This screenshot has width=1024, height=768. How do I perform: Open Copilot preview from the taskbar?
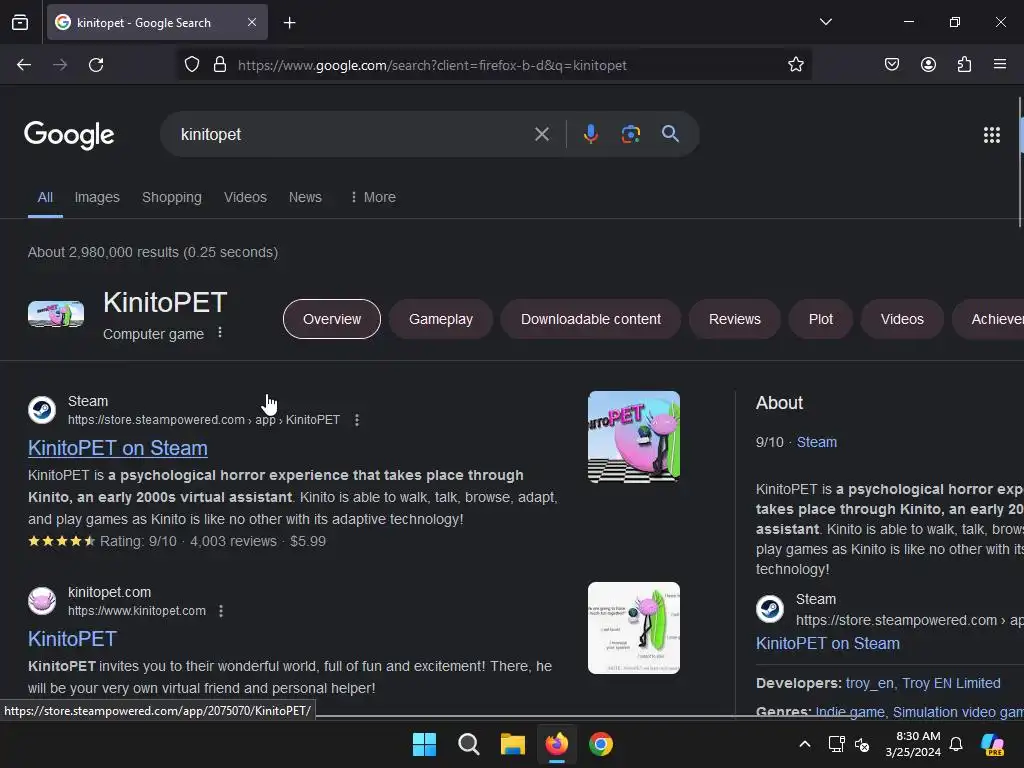992,744
